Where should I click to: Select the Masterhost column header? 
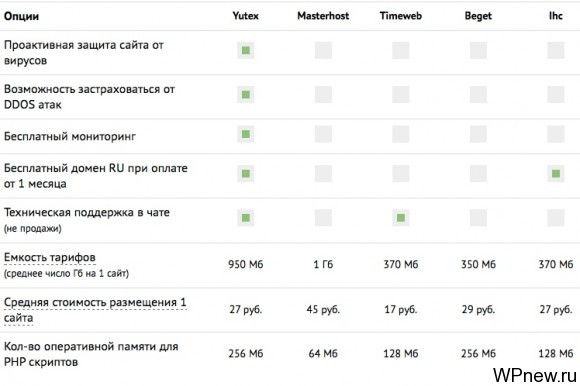tap(323, 16)
